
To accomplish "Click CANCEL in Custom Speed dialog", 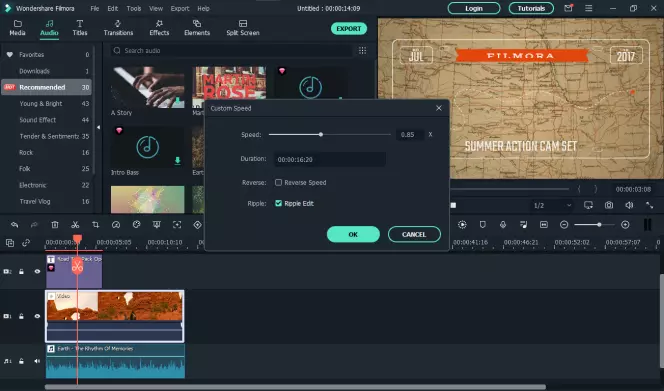I will coord(414,234).
